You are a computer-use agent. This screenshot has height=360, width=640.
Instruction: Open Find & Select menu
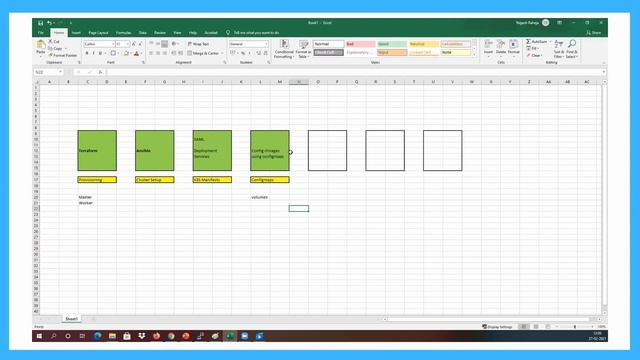coord(572,49)
